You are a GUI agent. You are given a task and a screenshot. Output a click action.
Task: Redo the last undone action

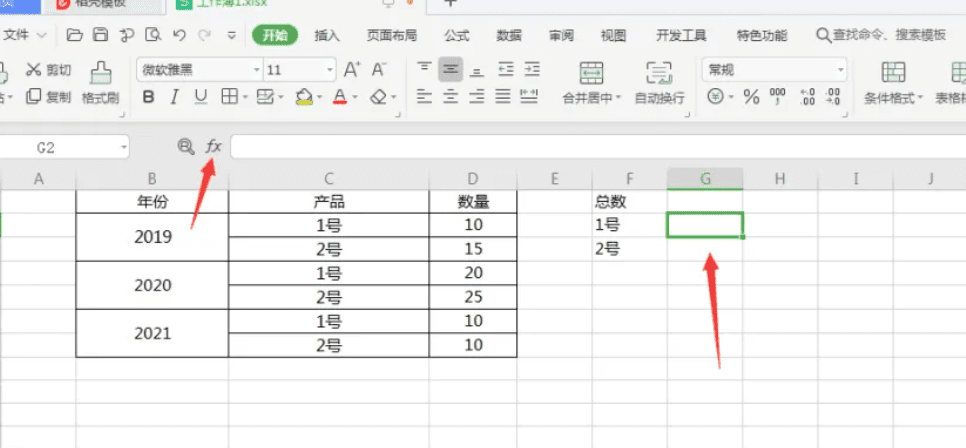(205, 35)
